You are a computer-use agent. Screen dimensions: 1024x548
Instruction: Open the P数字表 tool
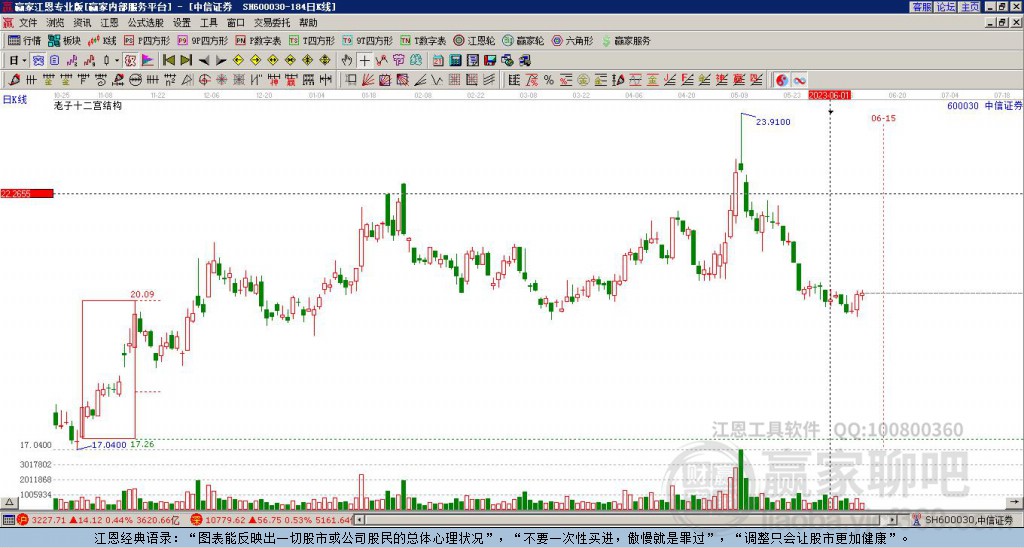(258, 40)
